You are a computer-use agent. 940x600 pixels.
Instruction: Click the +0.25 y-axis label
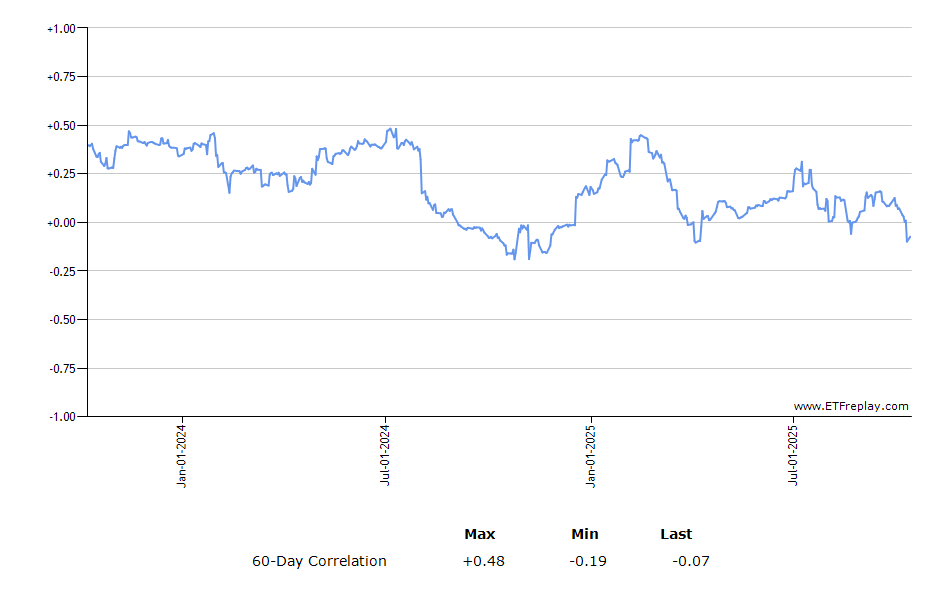point(61,174)
